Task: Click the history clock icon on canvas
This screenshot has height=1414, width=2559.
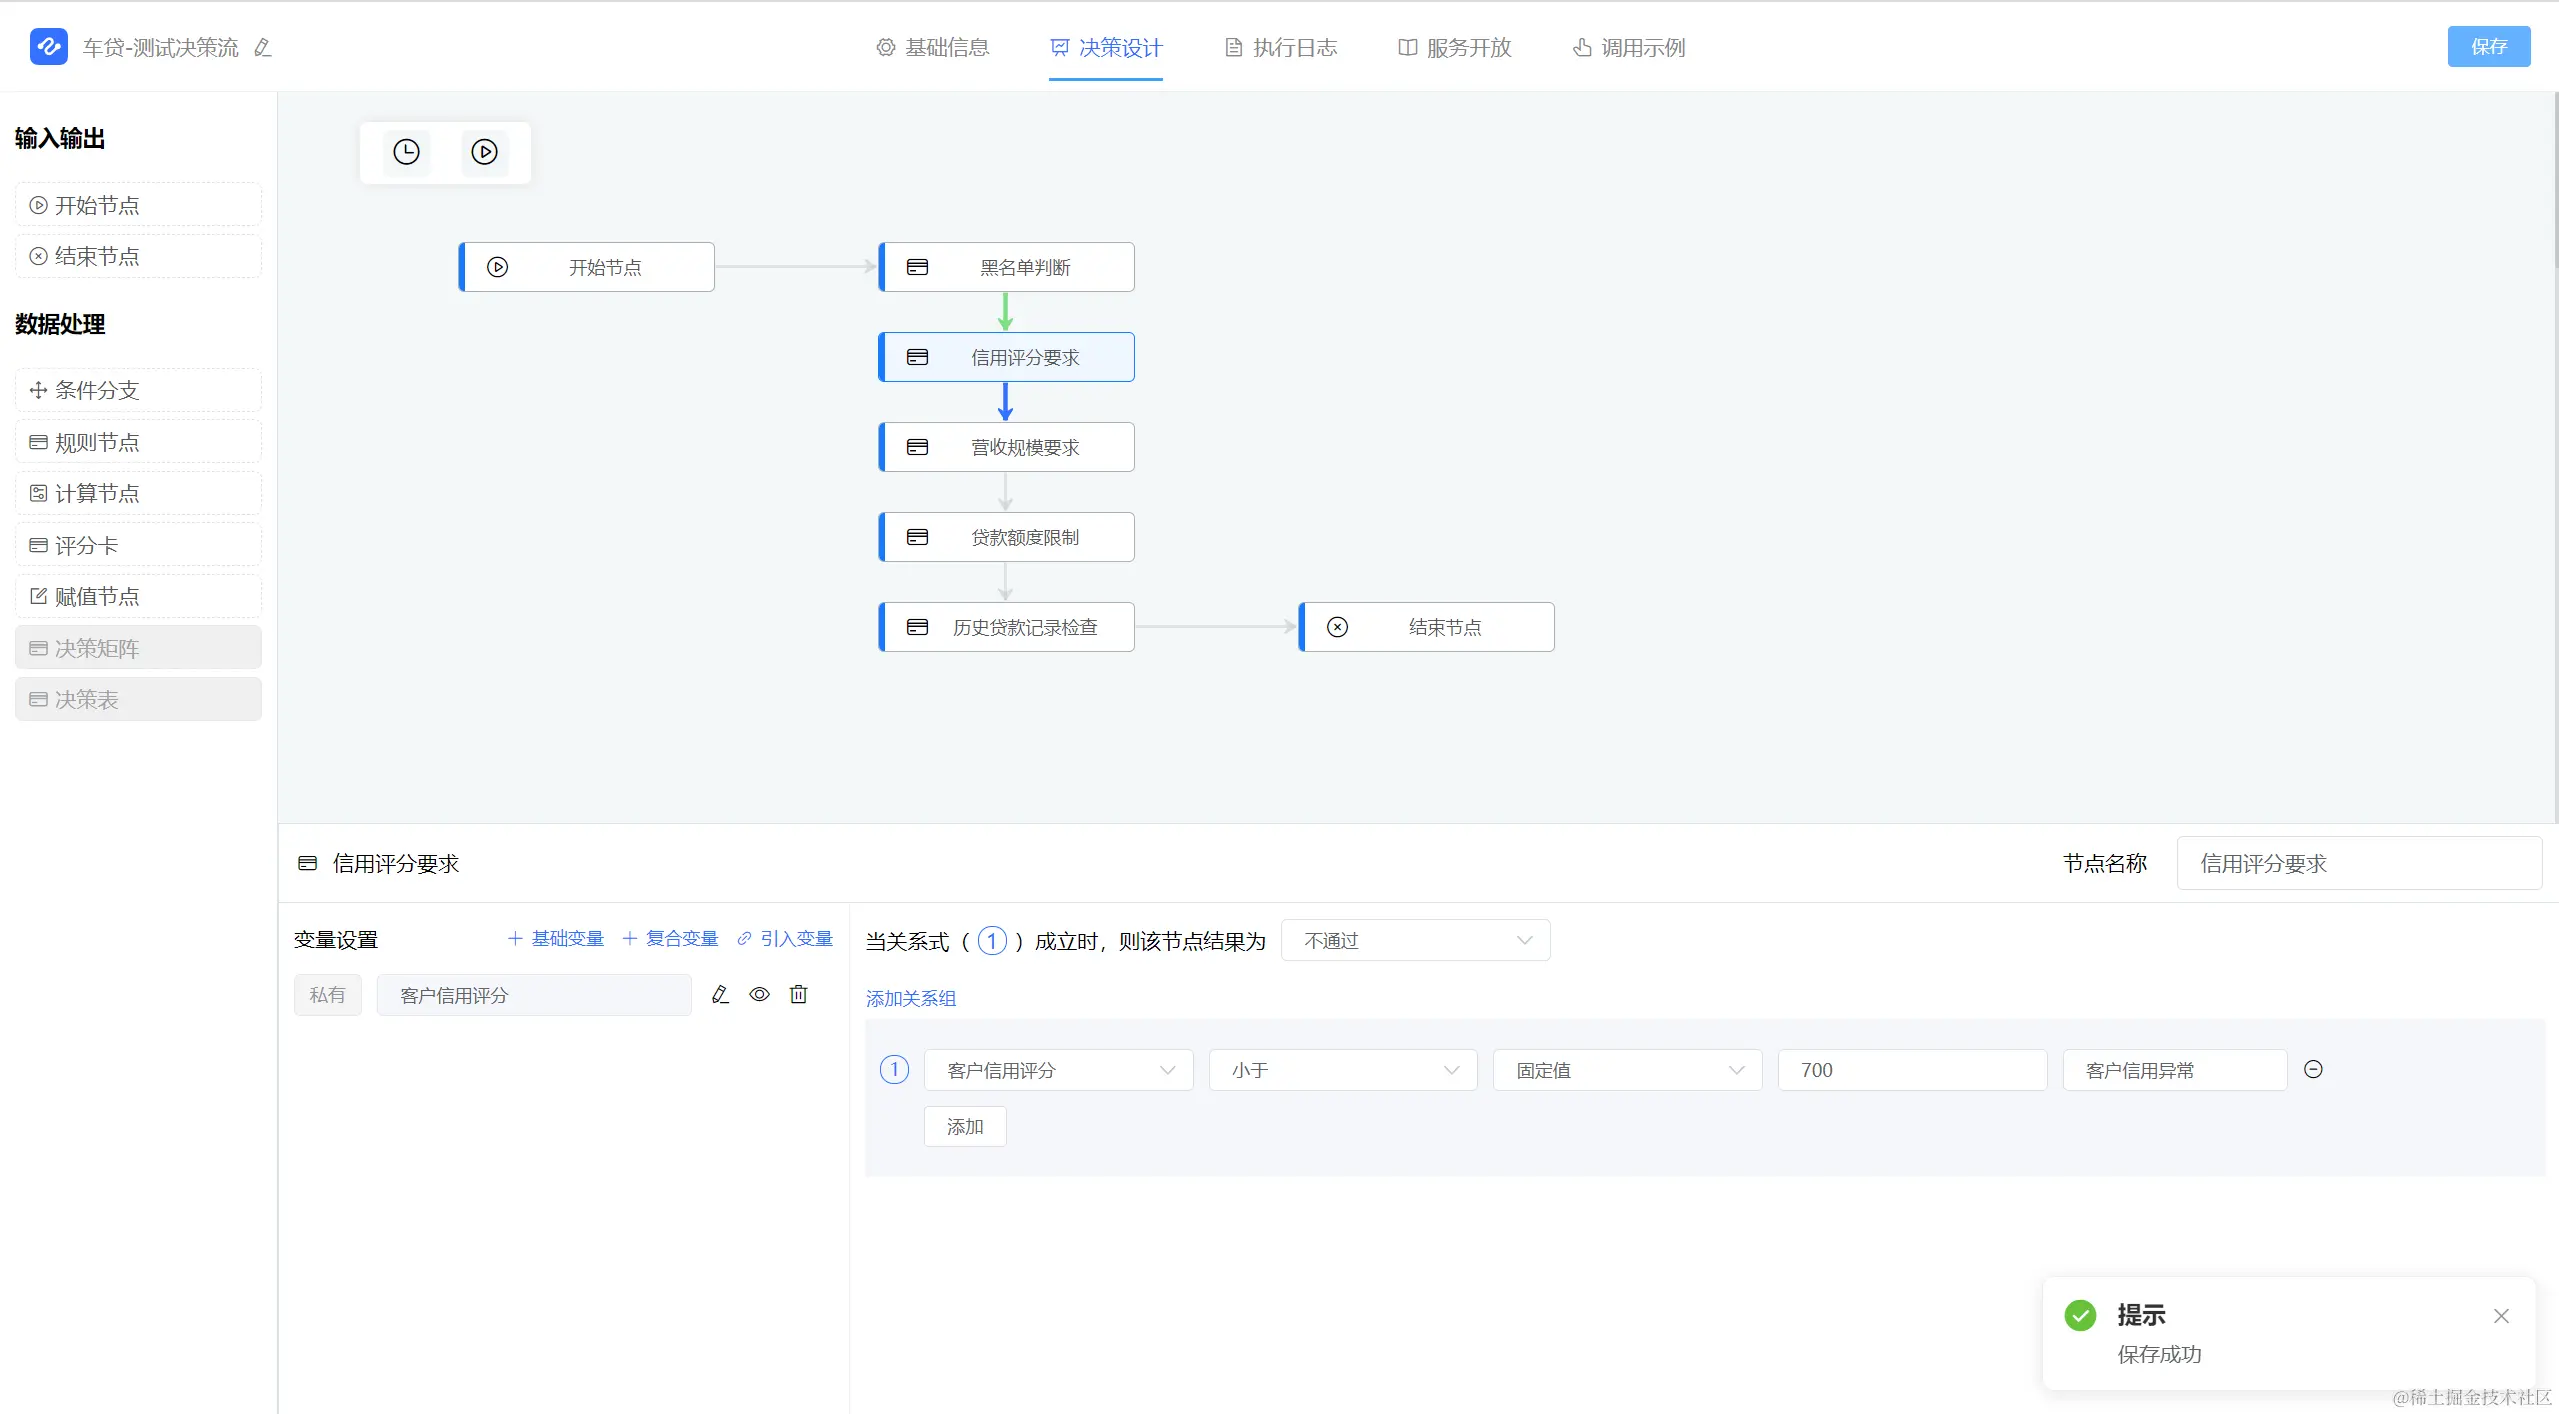Action: 406,152
